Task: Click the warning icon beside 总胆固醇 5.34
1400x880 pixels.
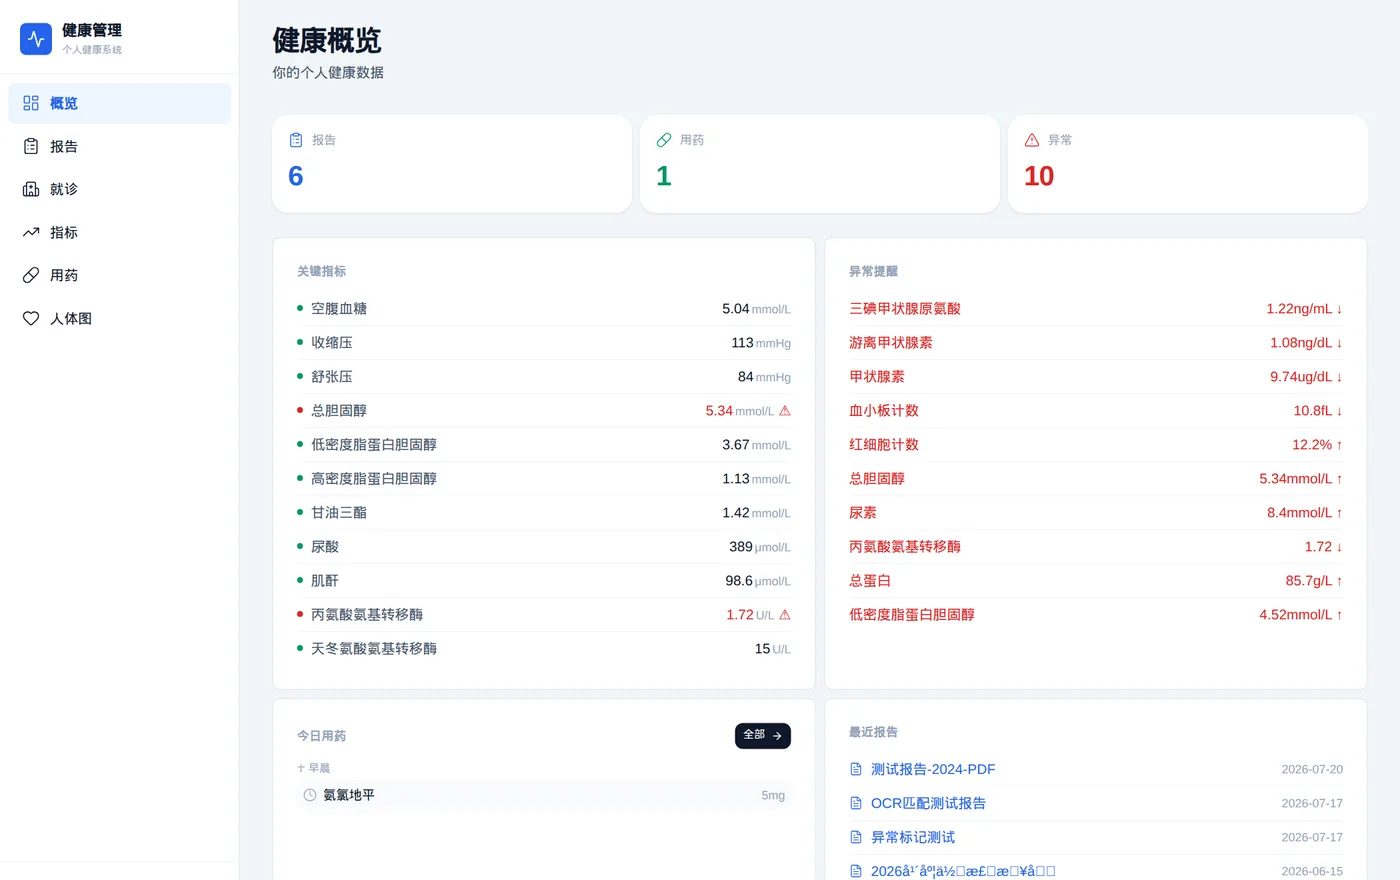Action: point(785,411)
